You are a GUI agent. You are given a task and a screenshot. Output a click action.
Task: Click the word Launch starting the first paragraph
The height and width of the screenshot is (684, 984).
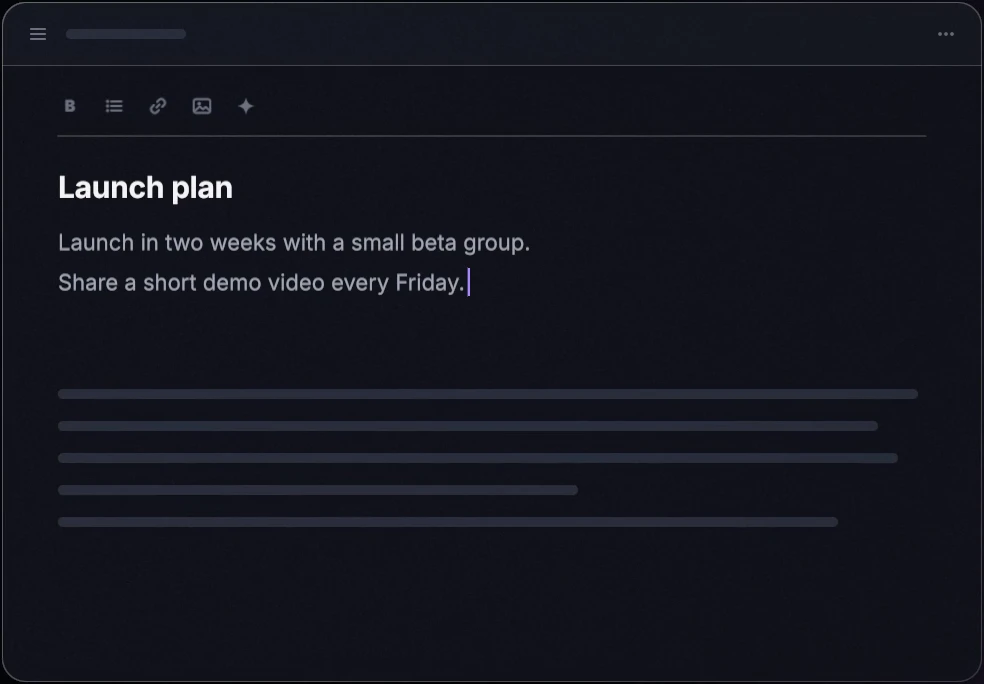click(96, 243)
